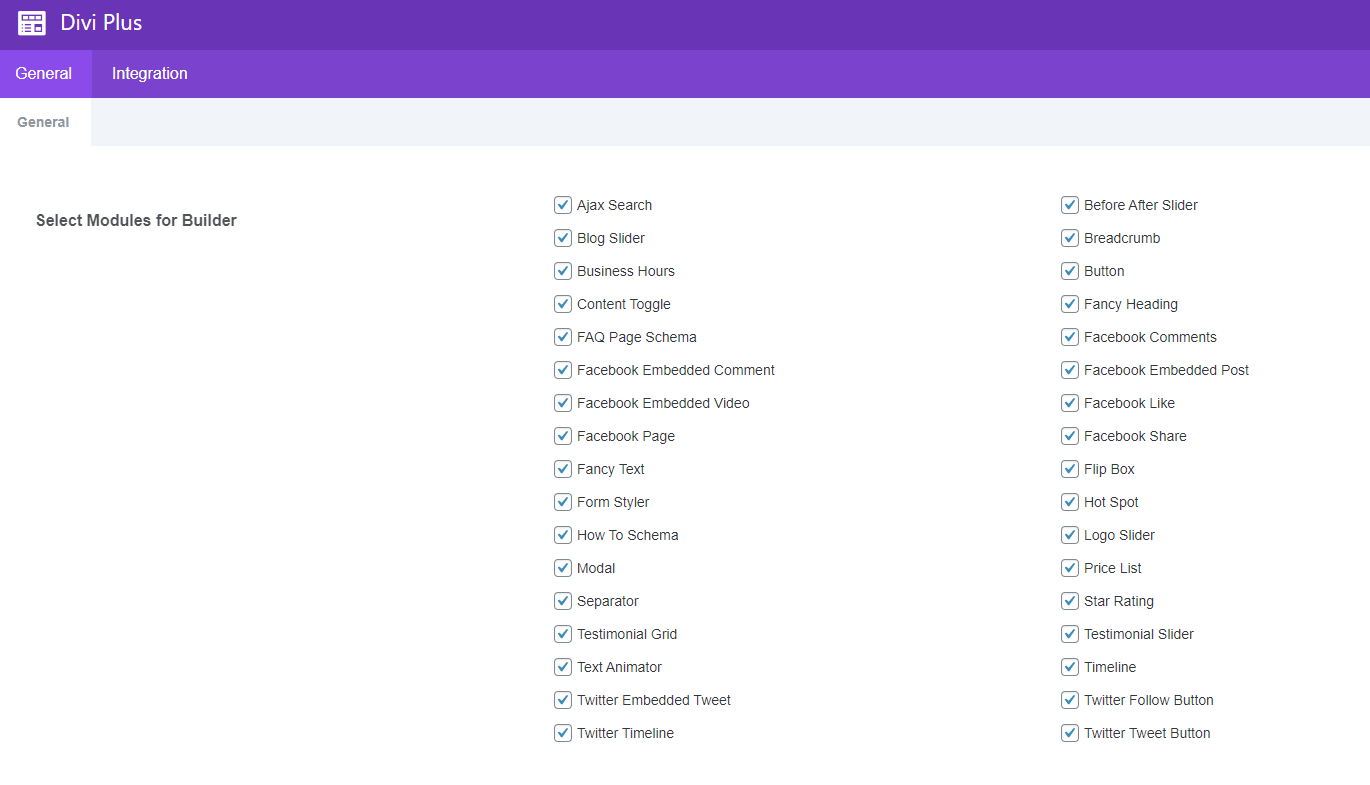Uncheck FAQ Page Schema

pyautogui.click(x=563, y=337)
